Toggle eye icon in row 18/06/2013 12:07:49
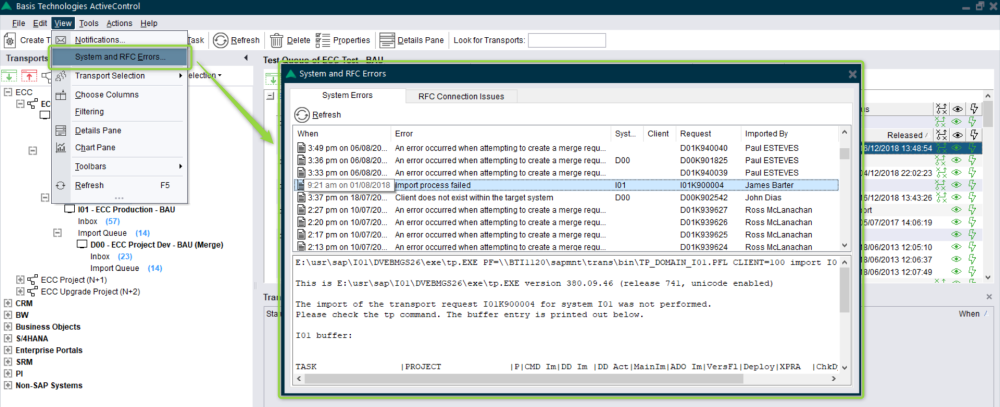The image size is (1000, 407). pyautogui.click(x=957, y=272)
